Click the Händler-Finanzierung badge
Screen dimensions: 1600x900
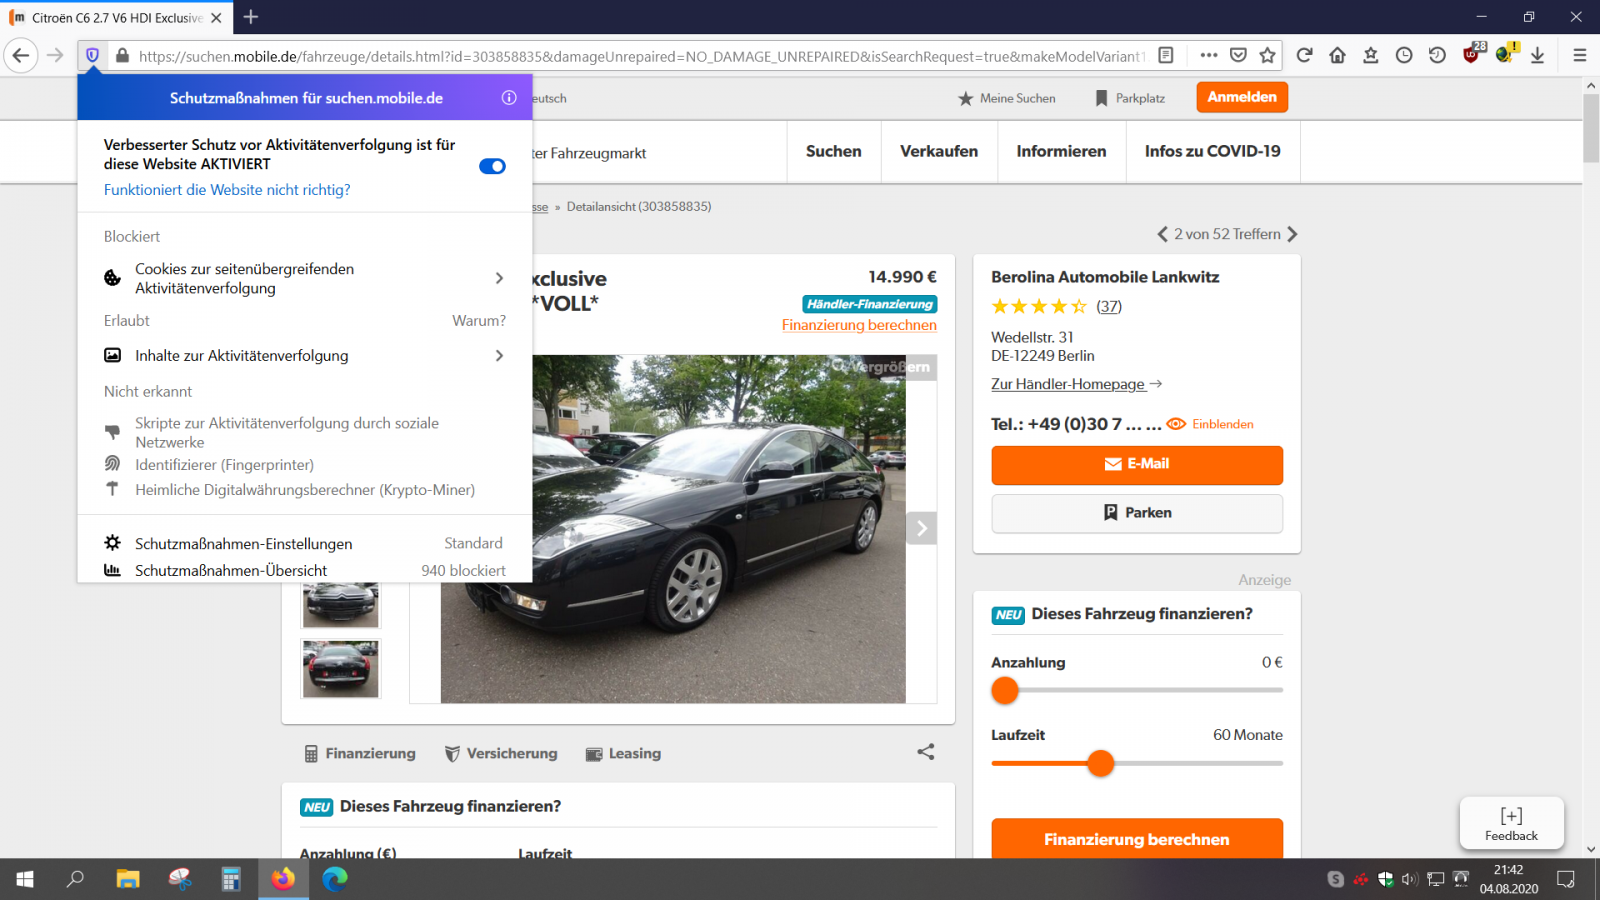[x=870, y=304]
